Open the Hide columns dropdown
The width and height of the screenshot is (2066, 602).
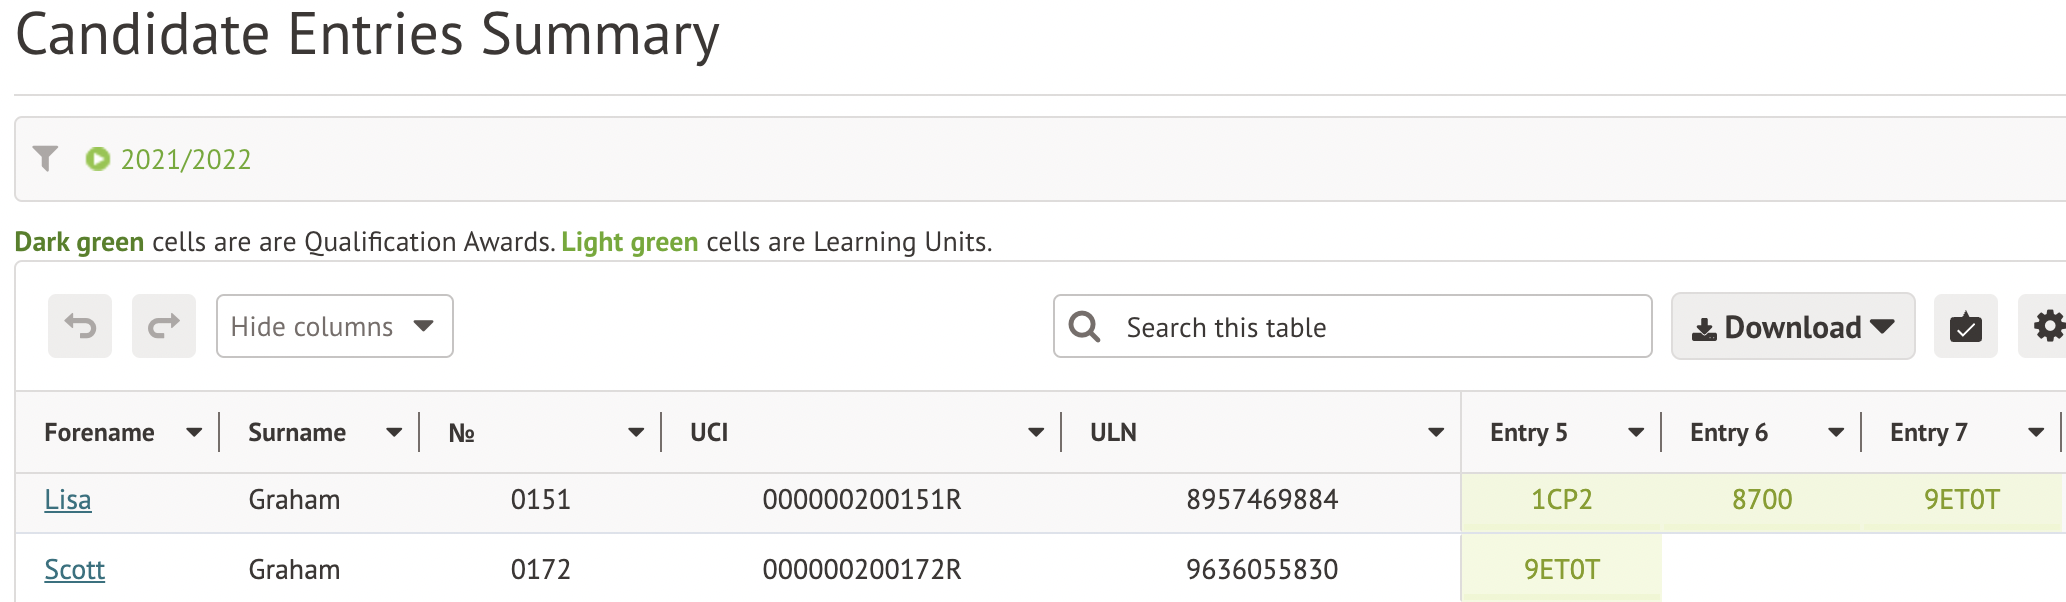pos(334,326)
